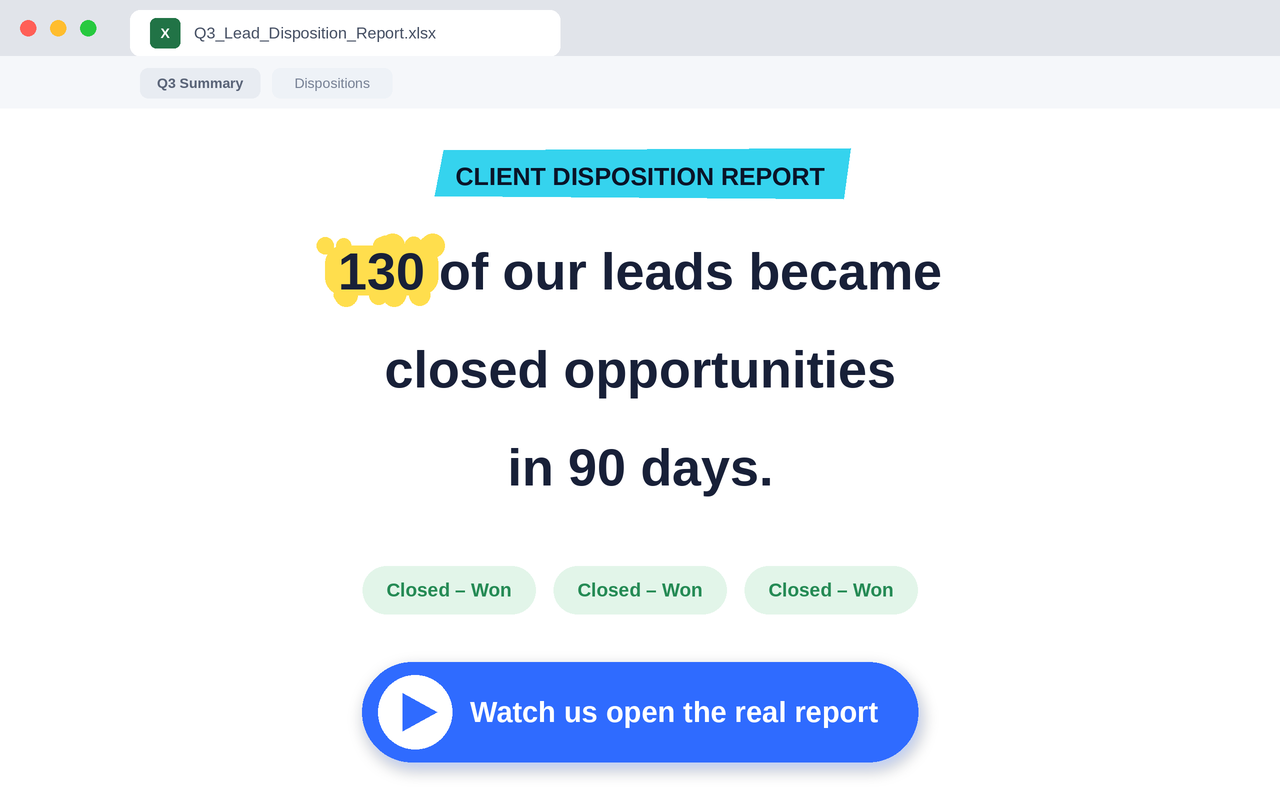The image size is (1280, 800).
Task: Click the Client Disposition Report banner
Action: pyautogui.click(x=642, y=174)
